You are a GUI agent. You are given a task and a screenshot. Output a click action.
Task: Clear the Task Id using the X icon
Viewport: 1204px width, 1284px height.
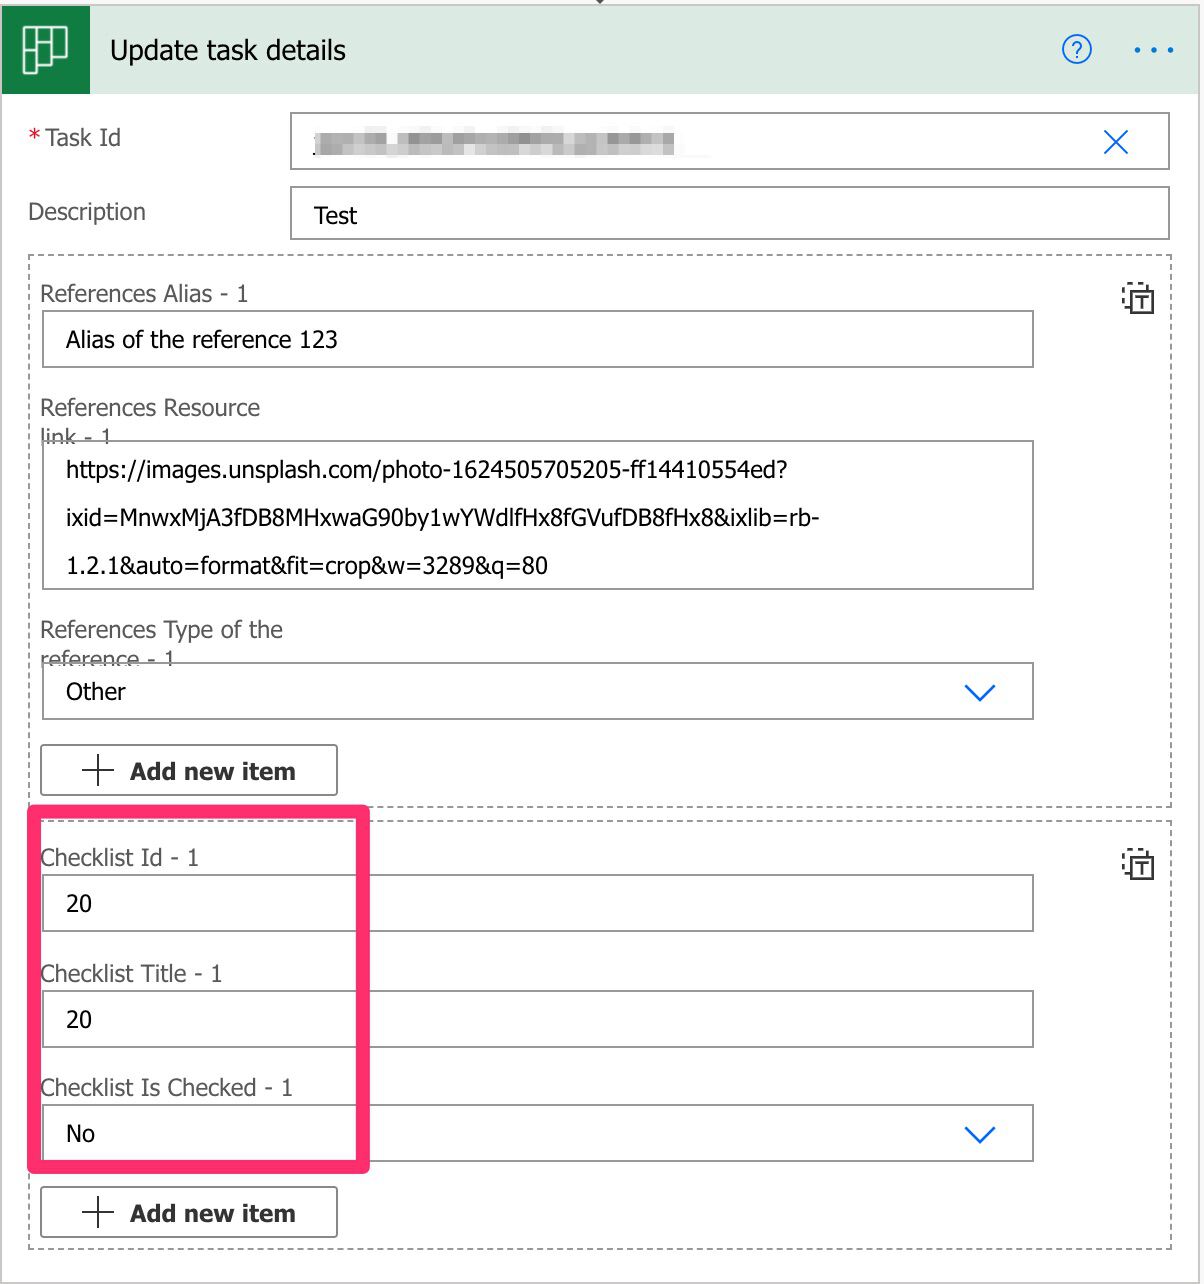[x=1116, y=142]
